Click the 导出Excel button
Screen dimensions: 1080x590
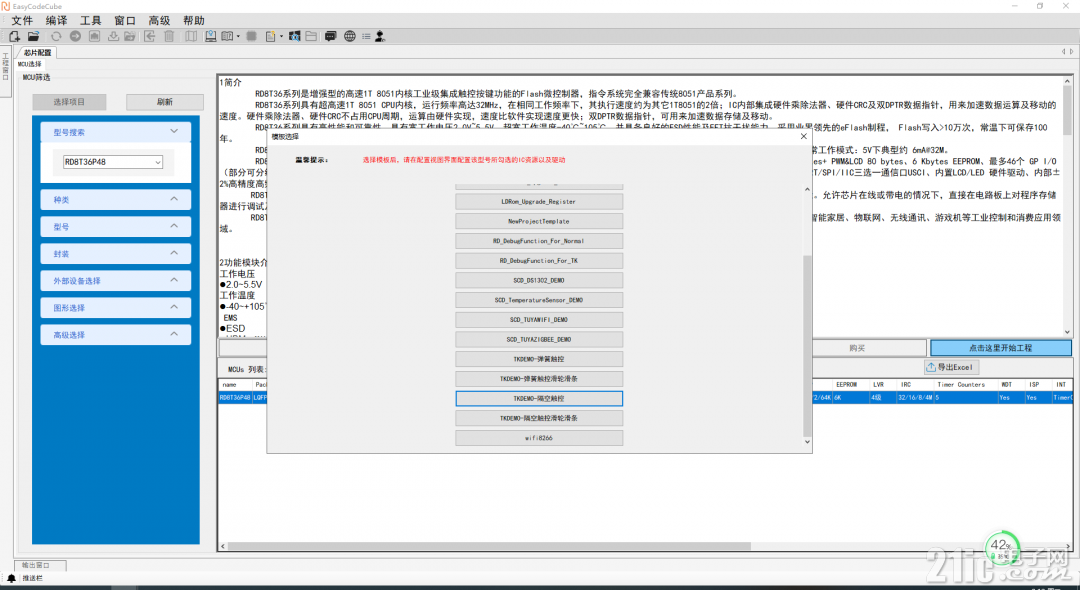click(x=951, y=367)
